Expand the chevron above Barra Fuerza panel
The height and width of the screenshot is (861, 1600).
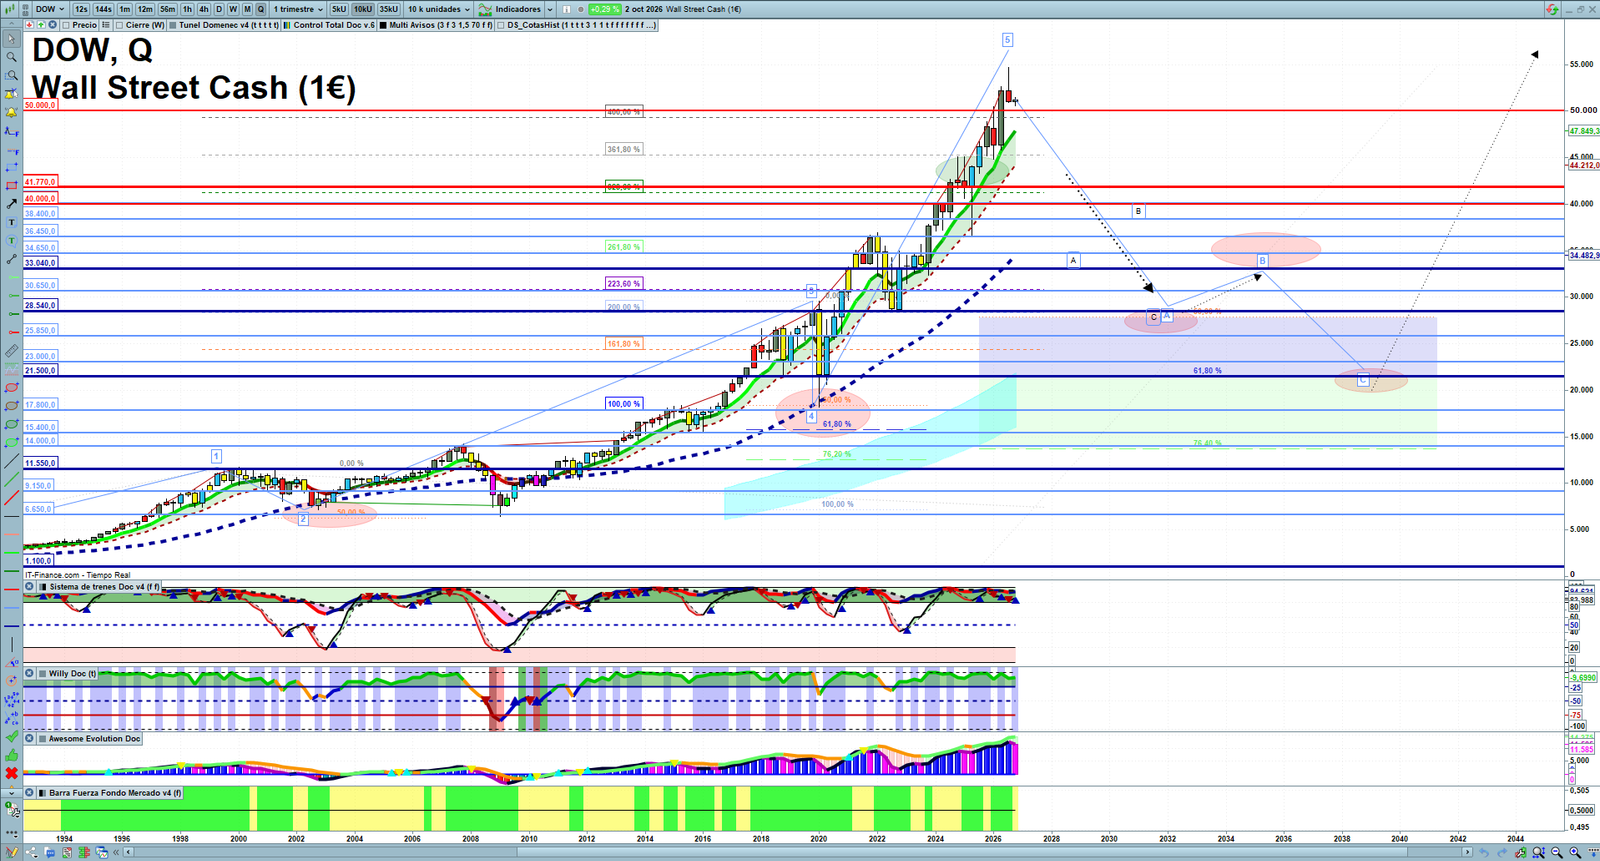tap(11, 793)
